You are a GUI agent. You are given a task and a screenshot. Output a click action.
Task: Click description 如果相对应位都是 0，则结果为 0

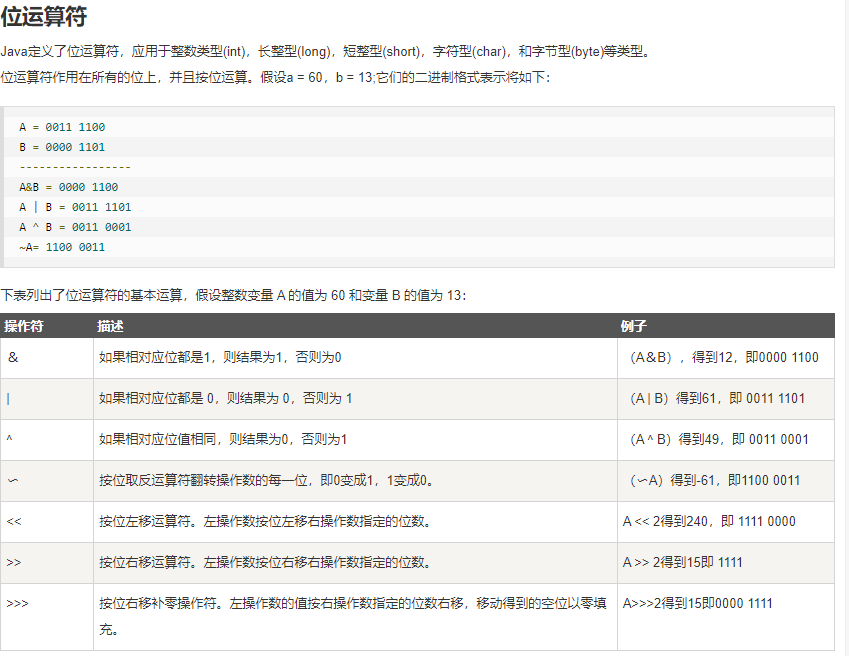(x=226, y=398)
